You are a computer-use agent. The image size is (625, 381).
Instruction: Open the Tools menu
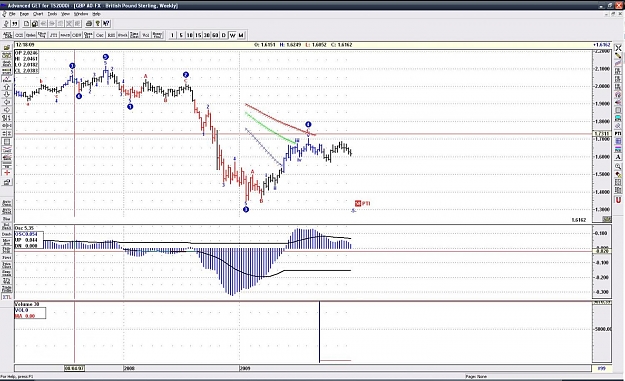(x=52, y=14)
